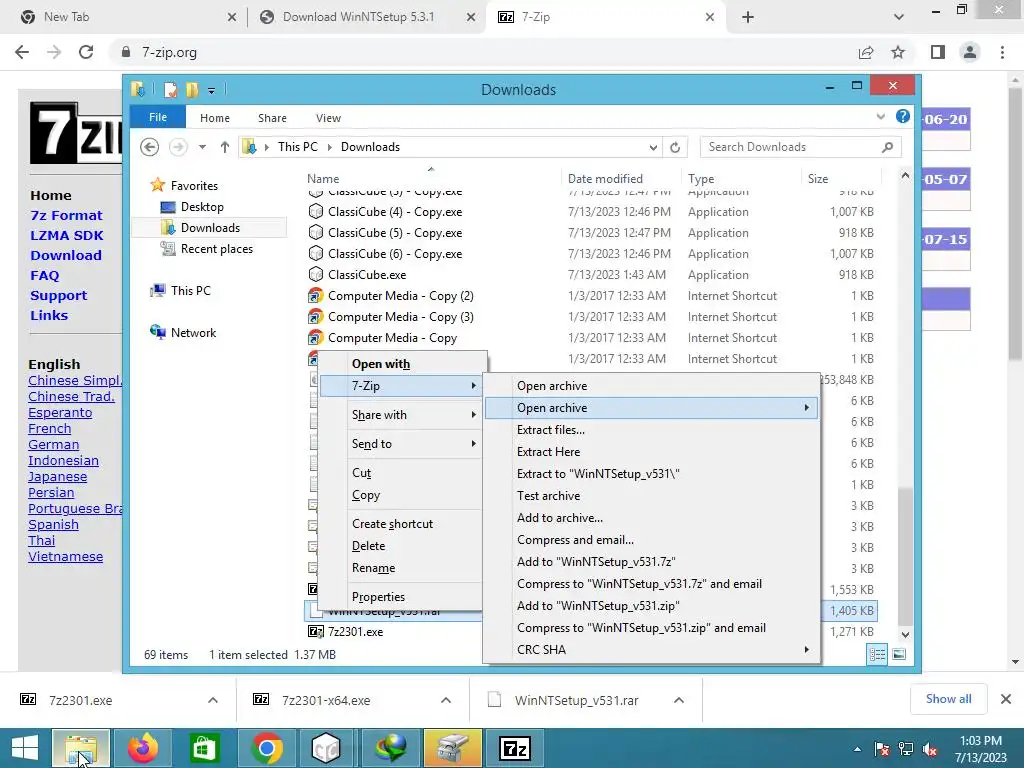This screenshot has width=1024, height=768.
Task: Expand the Explorer ribbon chevron
Action: point(880,117)
